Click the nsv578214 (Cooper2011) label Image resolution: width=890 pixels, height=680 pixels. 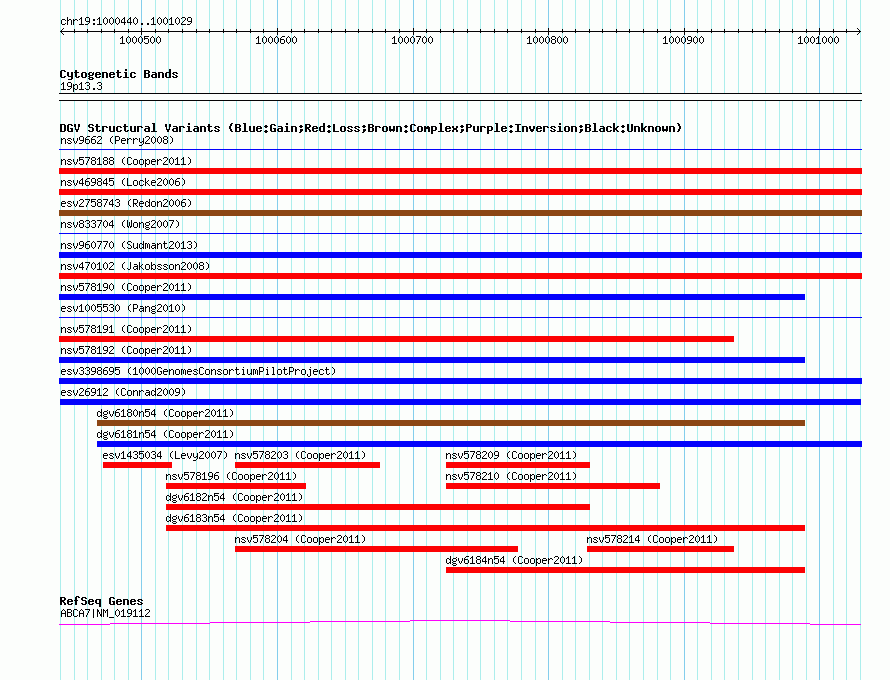click(652, 539)
